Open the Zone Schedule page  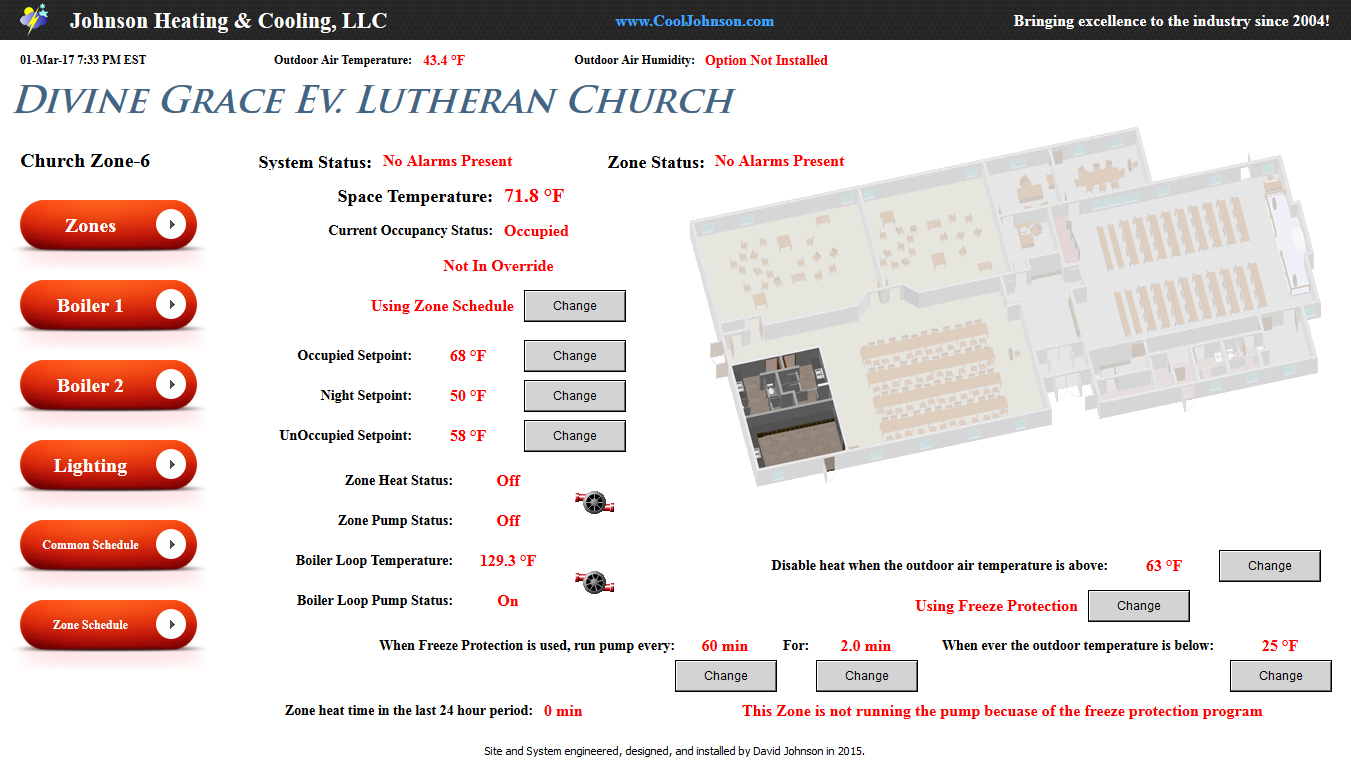[108, 625]
